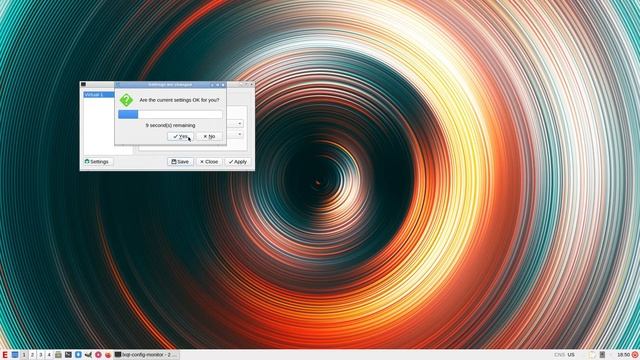The height and width of the screenshot is (360, 640).
Task: Click the blue show desktop icon
Action: coord(15,355)
